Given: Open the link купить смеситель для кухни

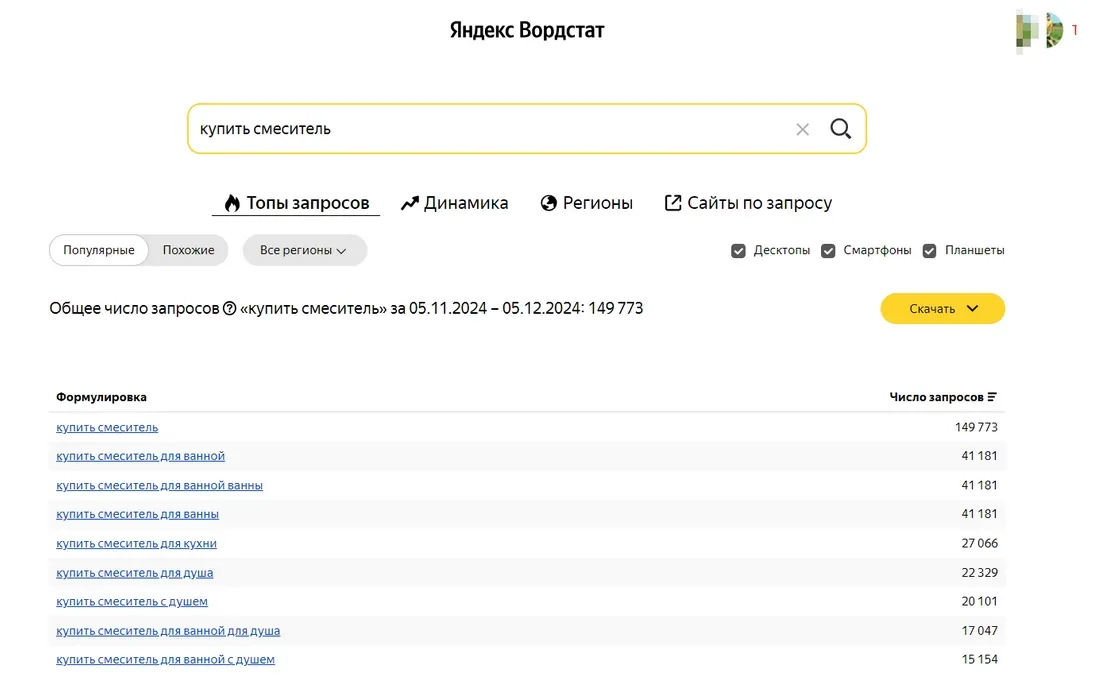Looking at the screenshot, I should tap(137, 544).
